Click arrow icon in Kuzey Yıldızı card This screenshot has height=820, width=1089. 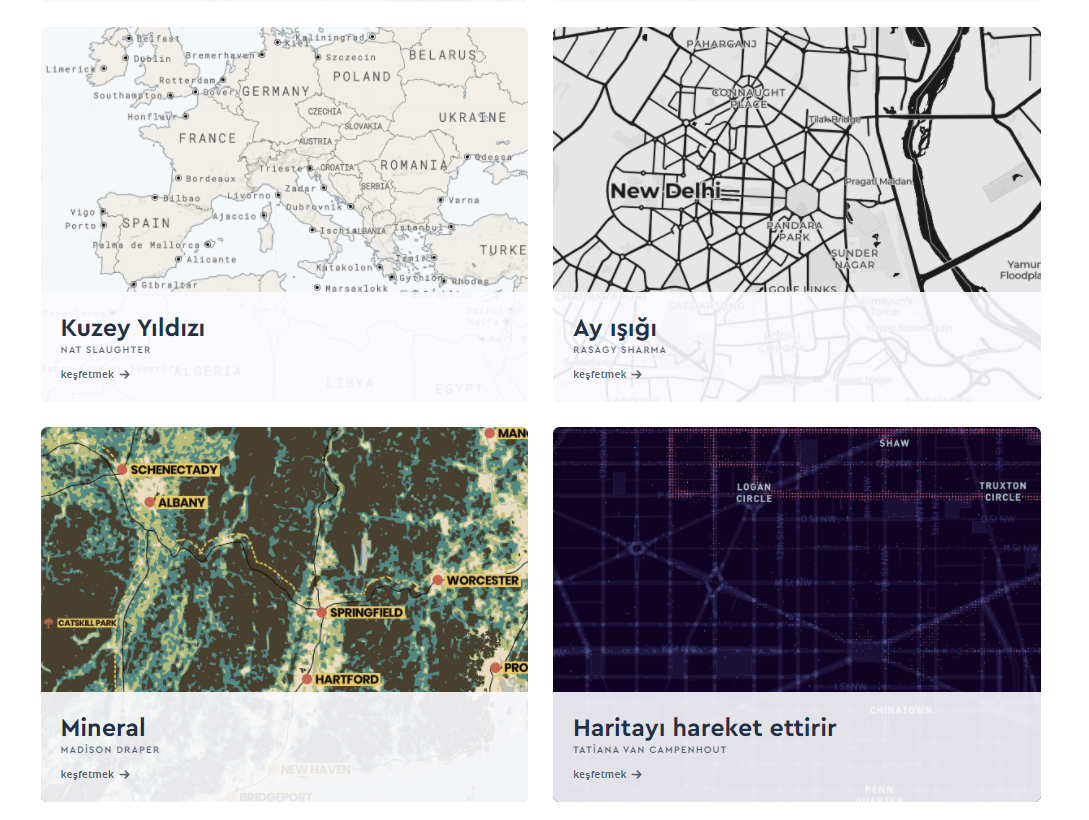point(125,375)
